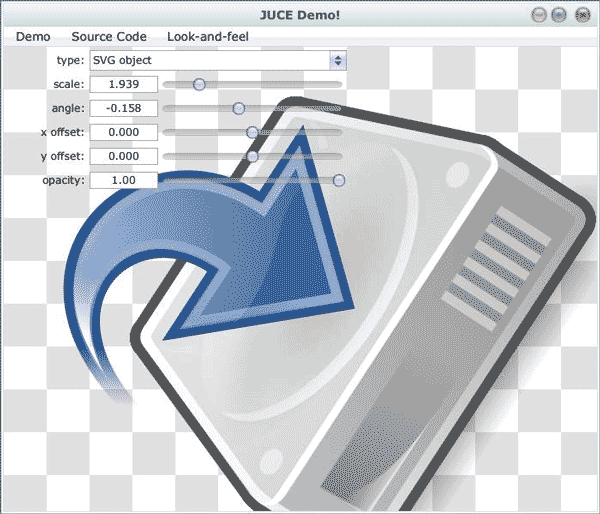This screenshot has width=600, height=514.
Task: Click the angle slider thumb
Action: (x=239, y=108)
